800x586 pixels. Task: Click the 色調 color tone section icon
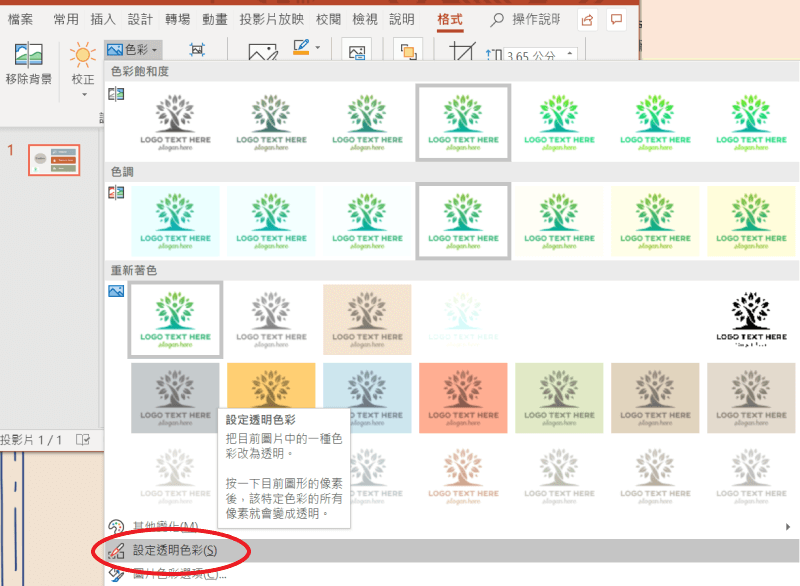coord(116,193)
